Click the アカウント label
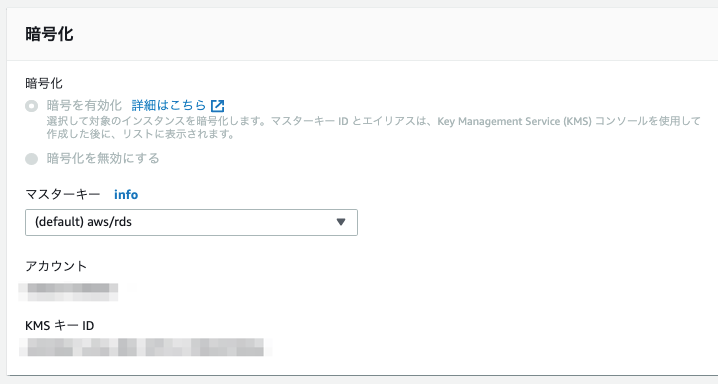 coord(56,266)
